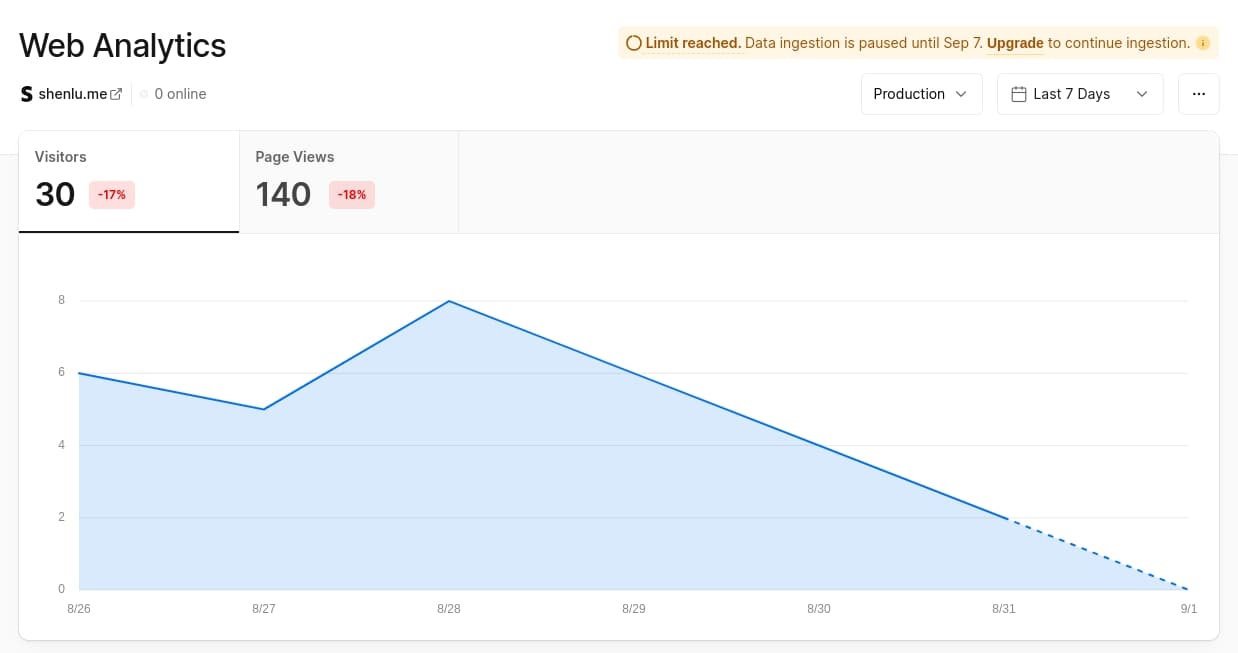Click the chart data point at 8/31

coord(1004,518)
